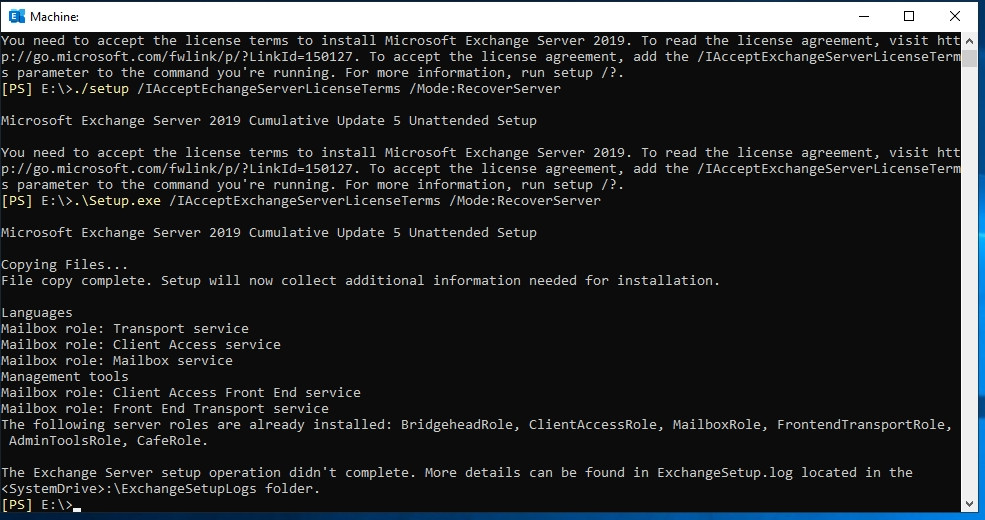Image resolution: width=985 pixels, height=520 pixels.
Task: Click the '<SystemDrive>:\ExchangeSetupLogs folder' text
Action: pyautogui.click(x=158, y=488)
